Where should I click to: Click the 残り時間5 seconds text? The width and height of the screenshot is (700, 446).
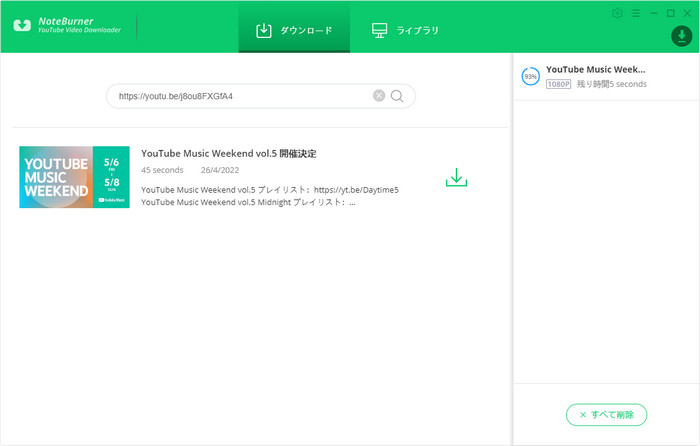tap(612, 84)
